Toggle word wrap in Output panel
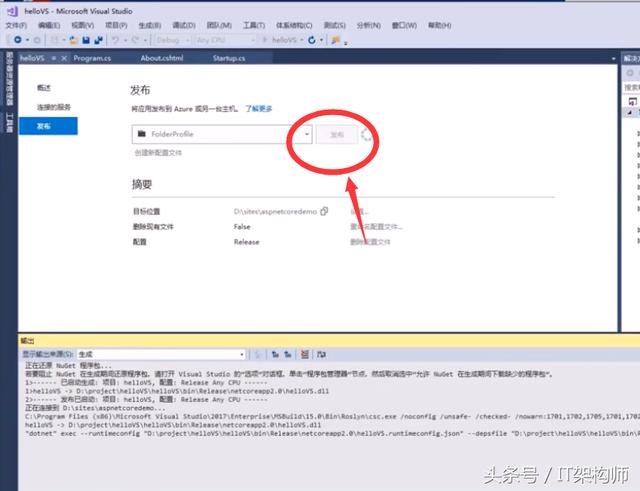Screen dimensions: 640x491 (x=321, y=354)
